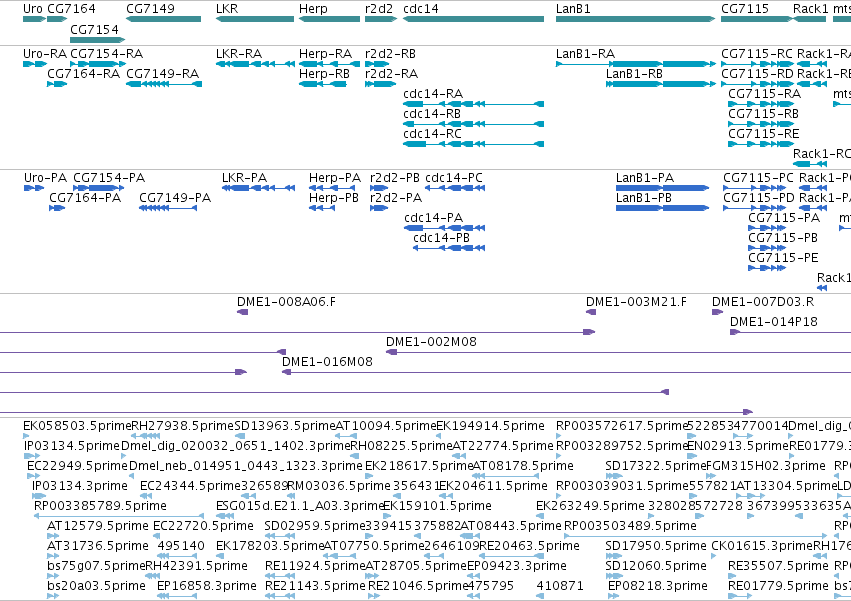Select the CG7115-PE protein label

tap(784, 258)
